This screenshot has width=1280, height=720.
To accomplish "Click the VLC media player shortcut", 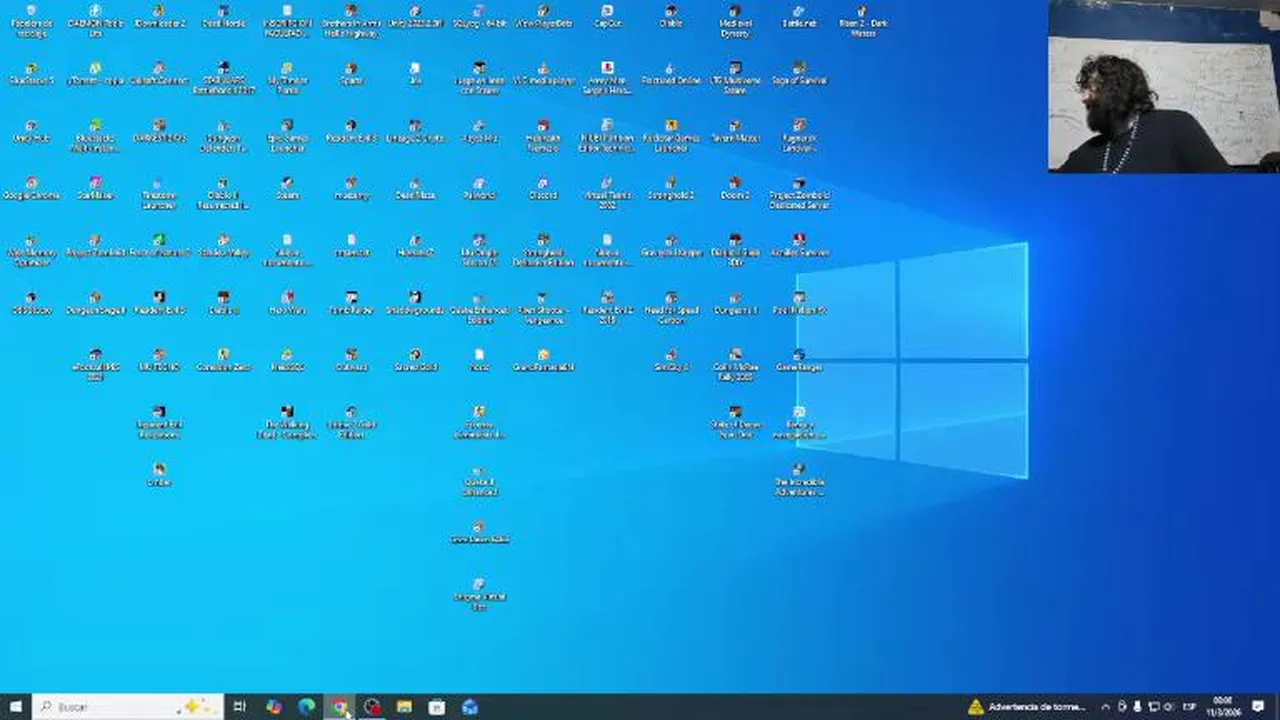I will point(543,73).
